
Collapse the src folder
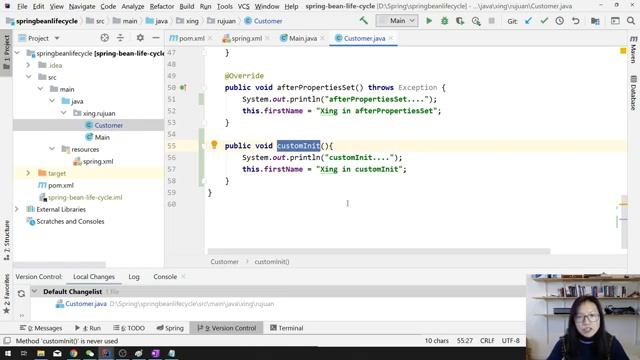tap(29, 77)
